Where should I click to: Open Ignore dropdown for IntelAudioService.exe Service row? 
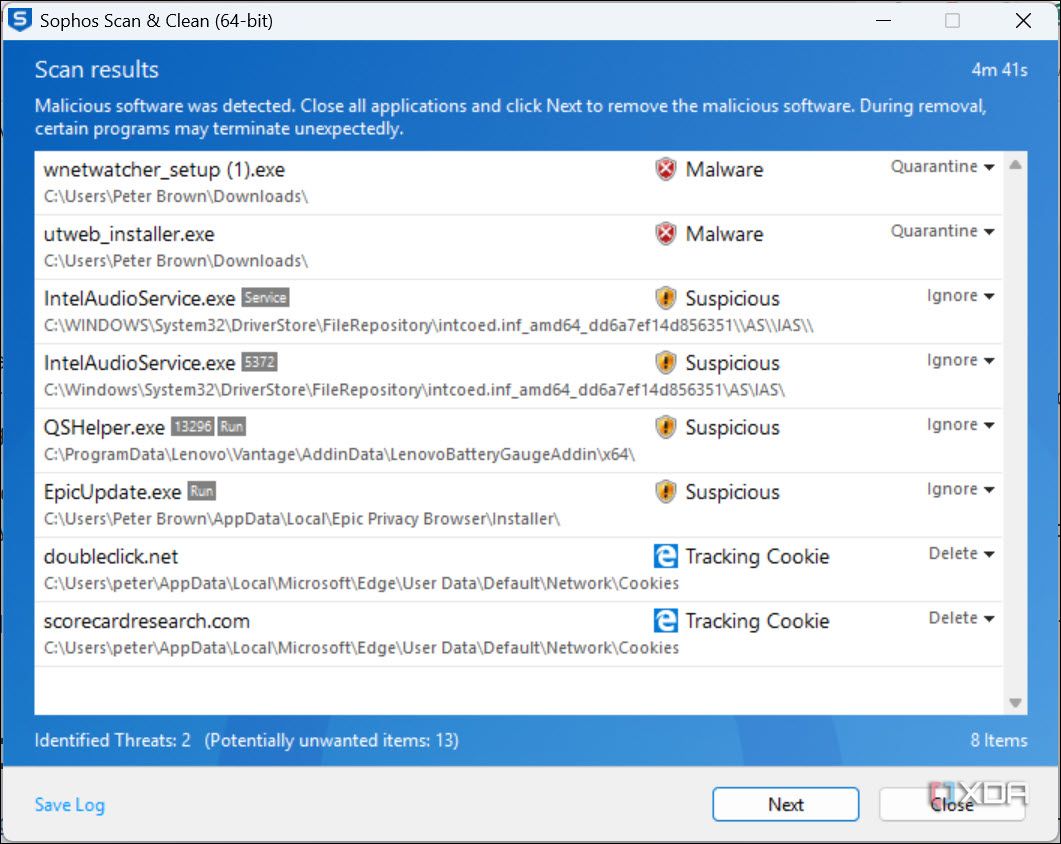pyautogui.click(x=960, y=296)
